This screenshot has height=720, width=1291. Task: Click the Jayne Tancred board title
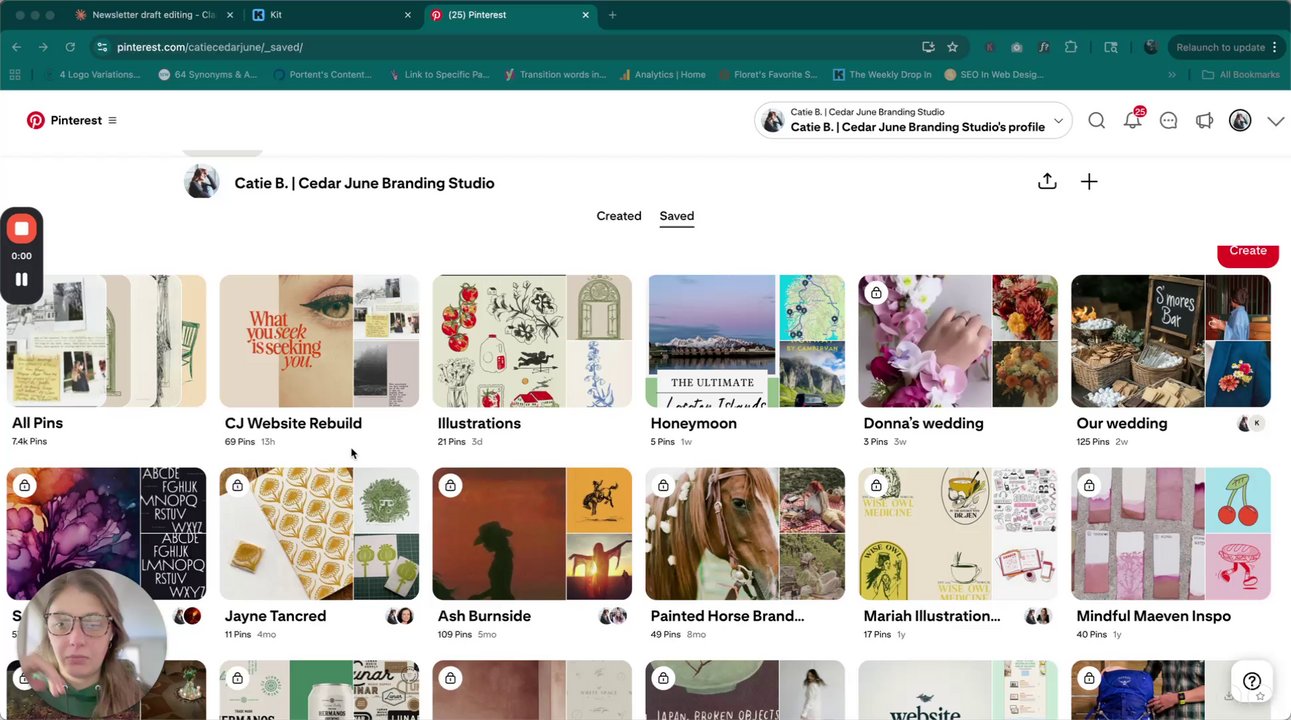coord(275,616)
